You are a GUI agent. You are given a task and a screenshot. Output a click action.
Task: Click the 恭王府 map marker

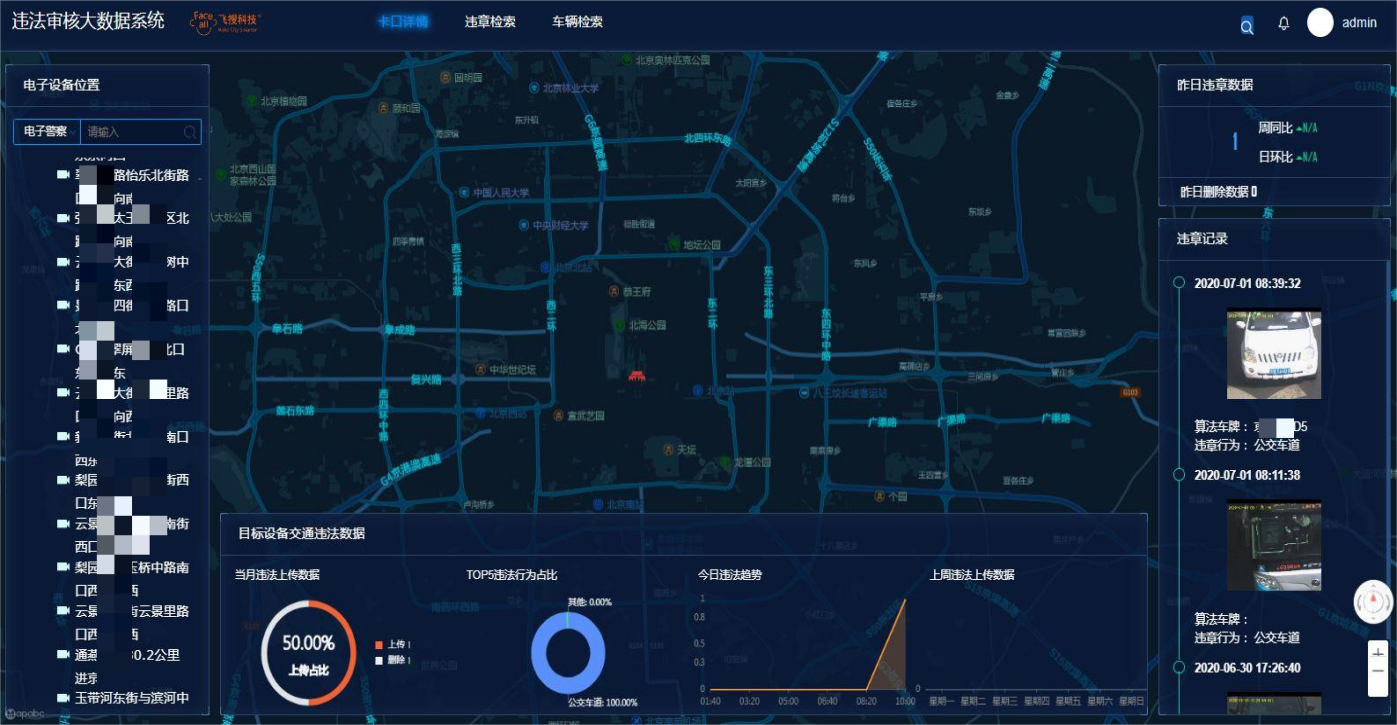point(614,291)
